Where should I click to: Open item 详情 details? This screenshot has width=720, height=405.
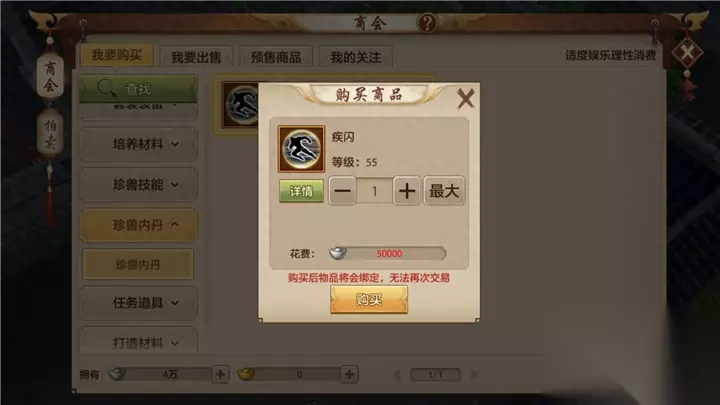(x=301, y=191)
